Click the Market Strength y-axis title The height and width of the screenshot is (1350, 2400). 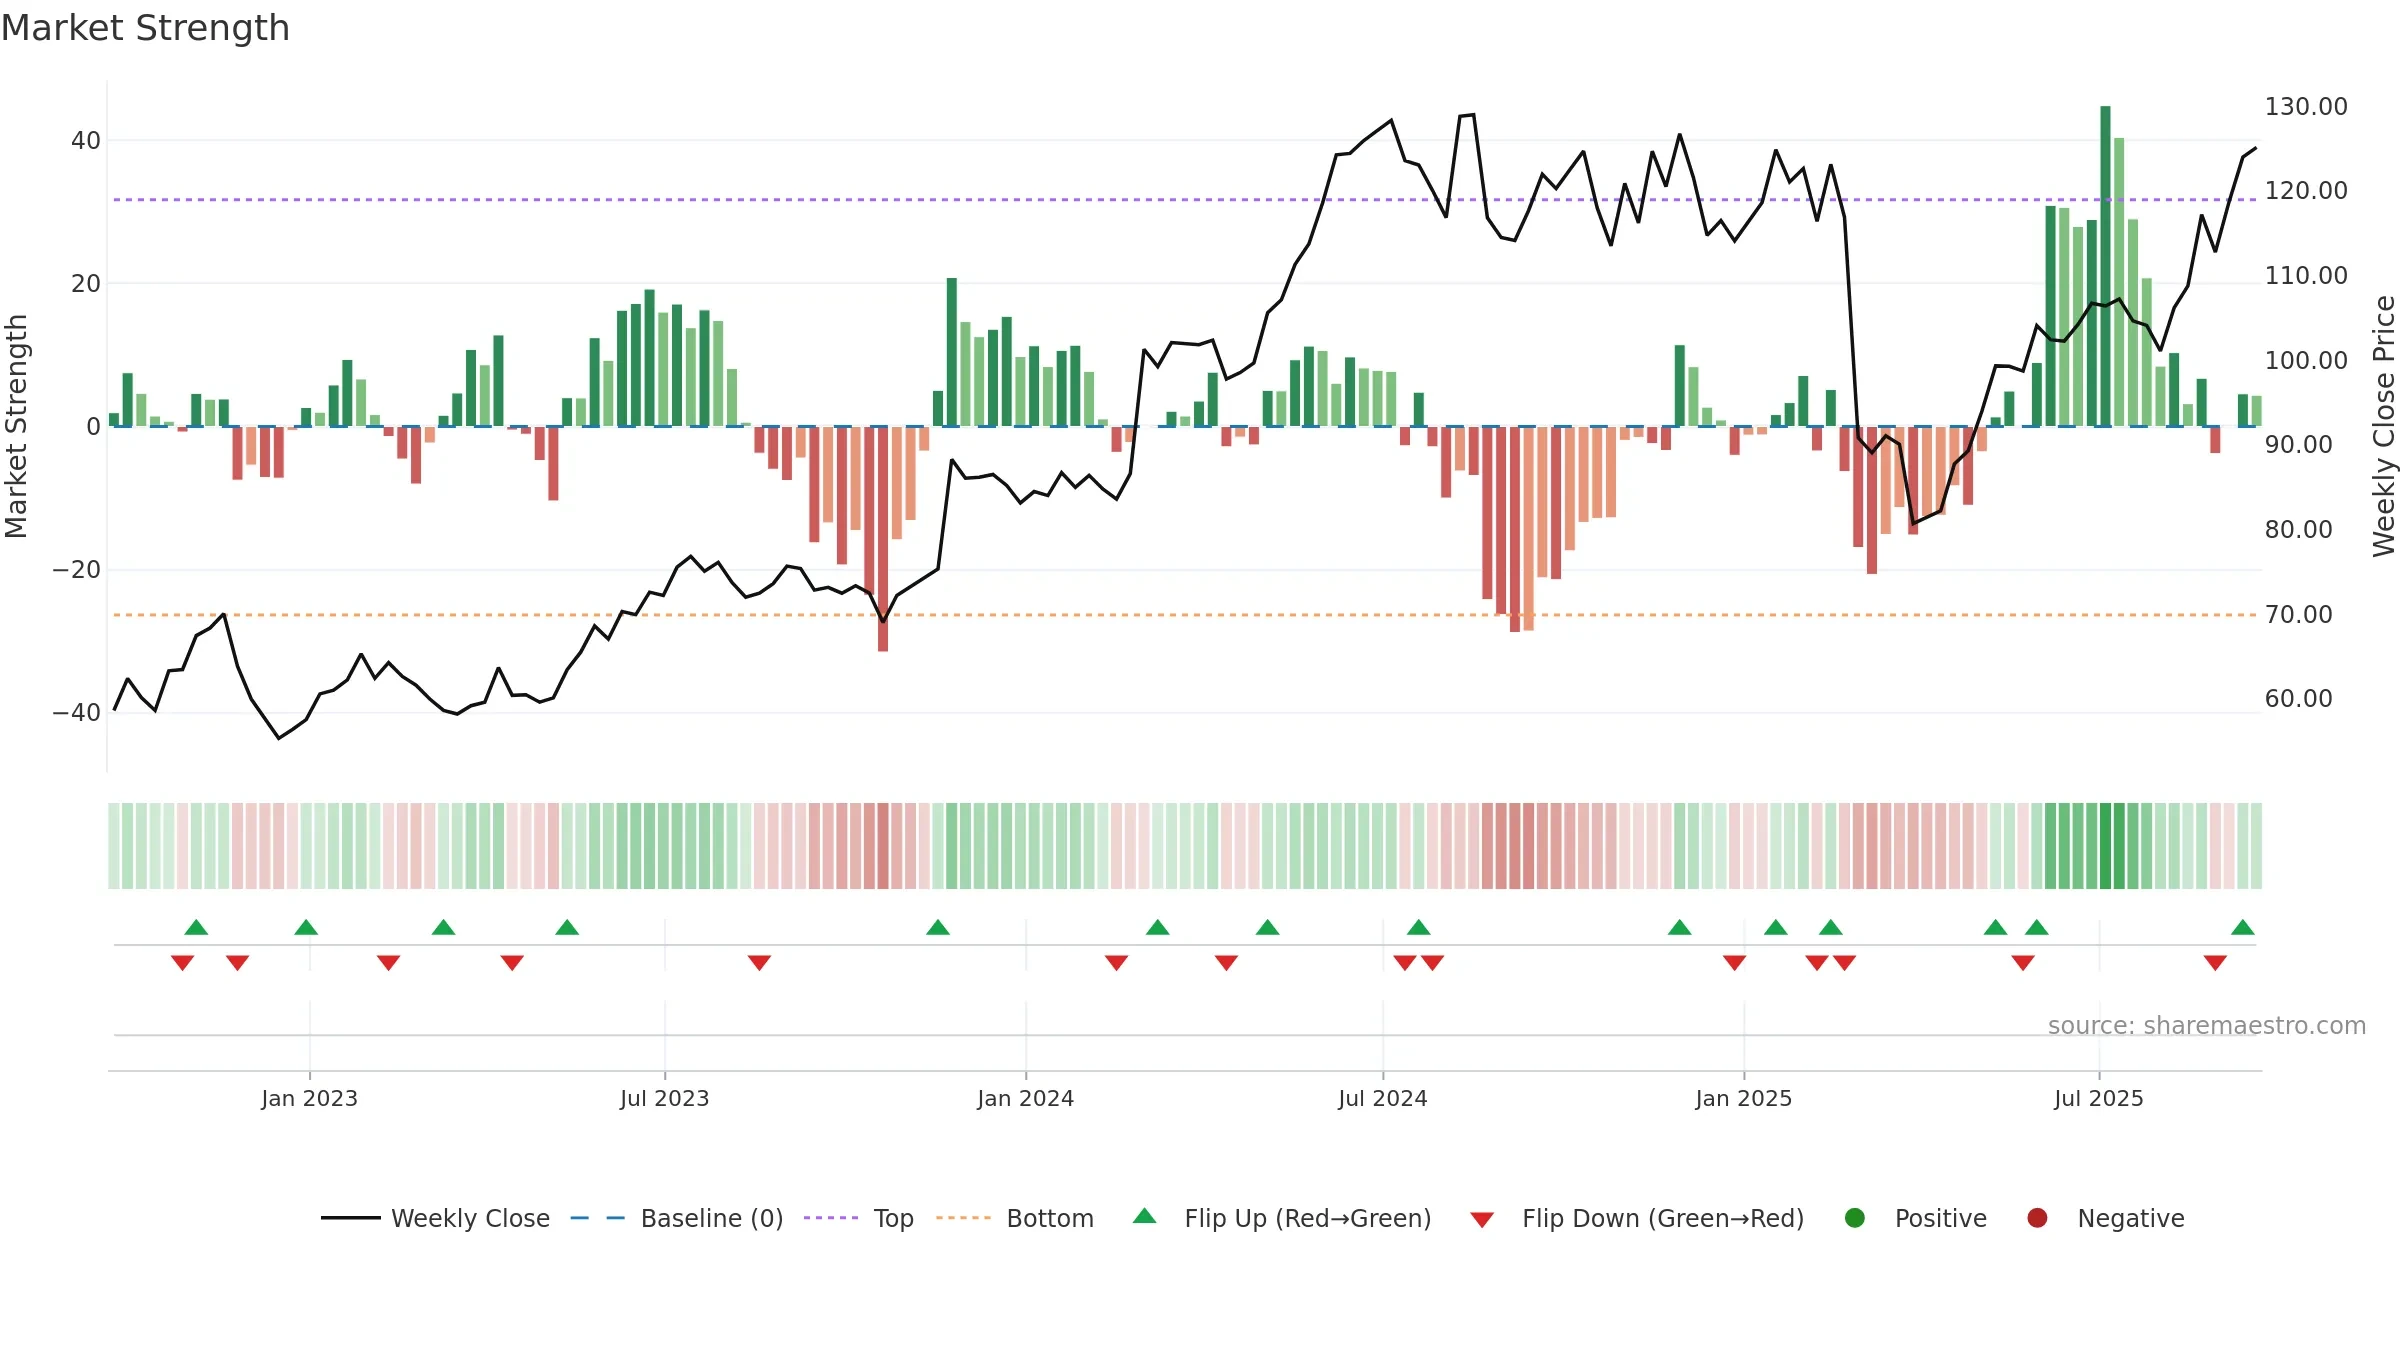[16, 426]
